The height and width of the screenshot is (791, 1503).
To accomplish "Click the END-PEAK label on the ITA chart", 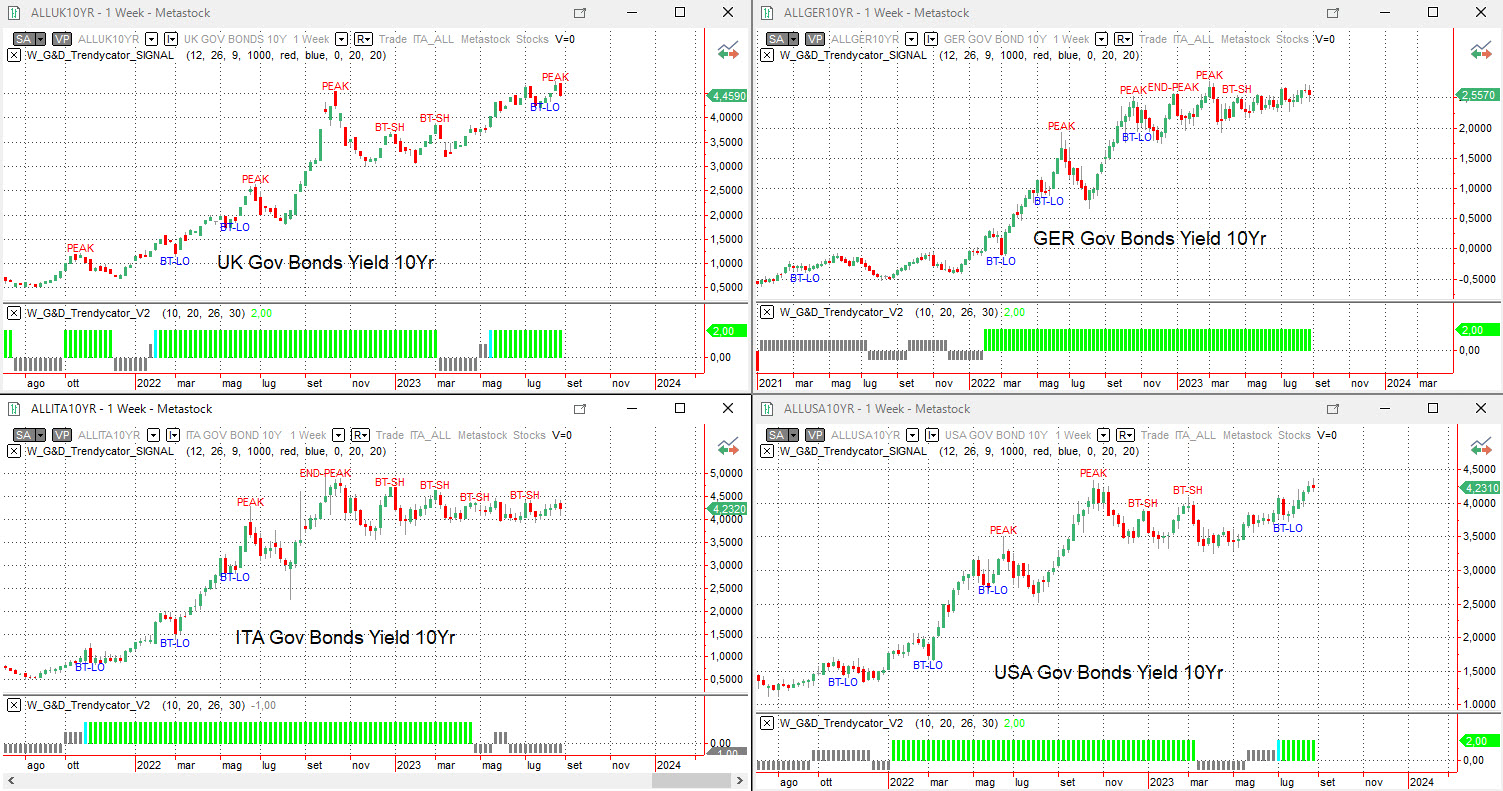I will pyautogui.click(x=325, y=473).
